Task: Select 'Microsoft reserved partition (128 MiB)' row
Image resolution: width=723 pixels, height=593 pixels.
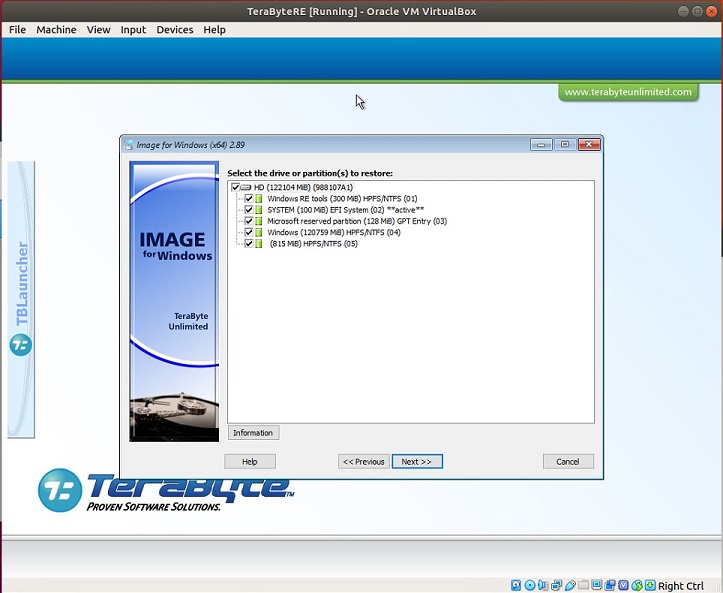Action: point(357,221)
